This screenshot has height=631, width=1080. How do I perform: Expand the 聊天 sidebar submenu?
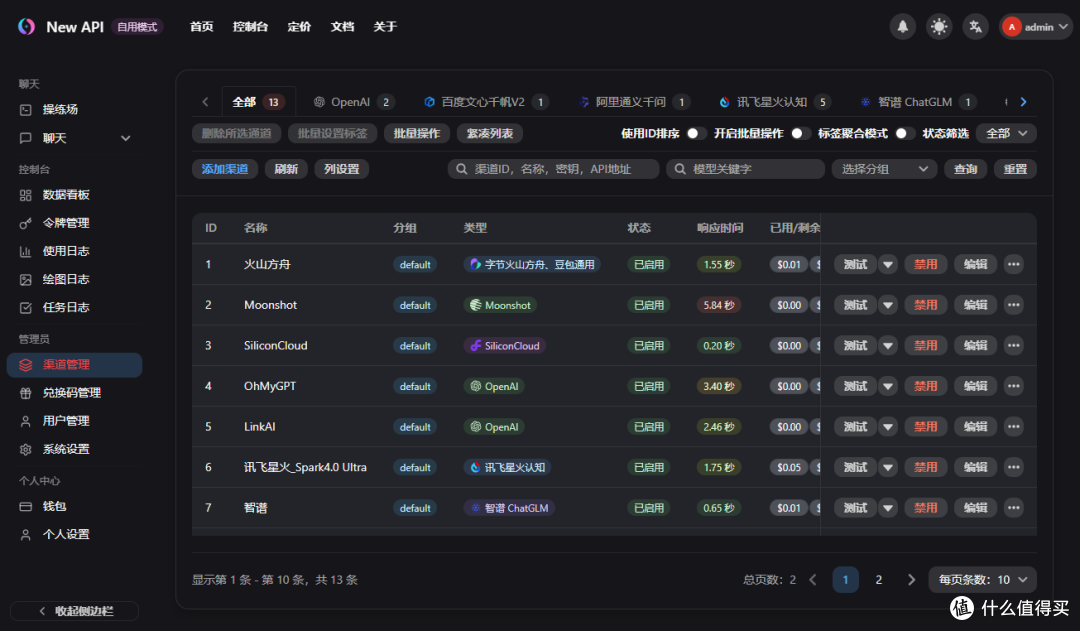[x=125, y=138]
